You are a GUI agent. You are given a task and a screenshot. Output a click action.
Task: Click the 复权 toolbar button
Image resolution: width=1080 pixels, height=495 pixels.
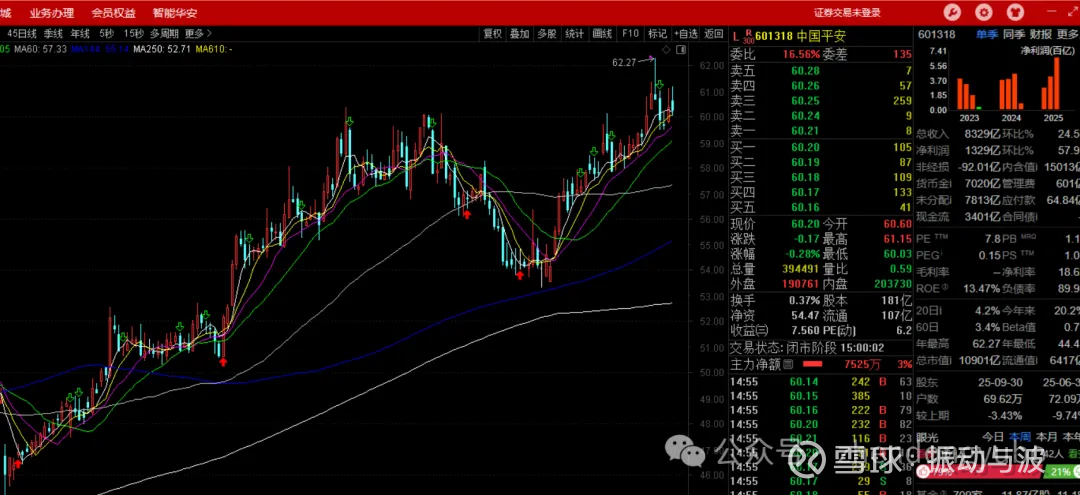[x=492, y=33]
